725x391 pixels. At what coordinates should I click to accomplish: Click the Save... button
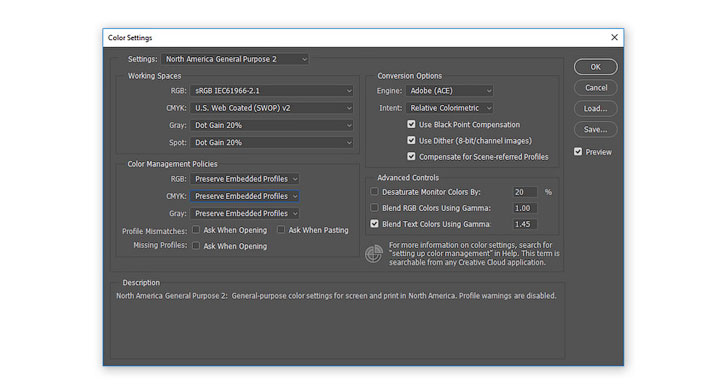pos(596,129)
